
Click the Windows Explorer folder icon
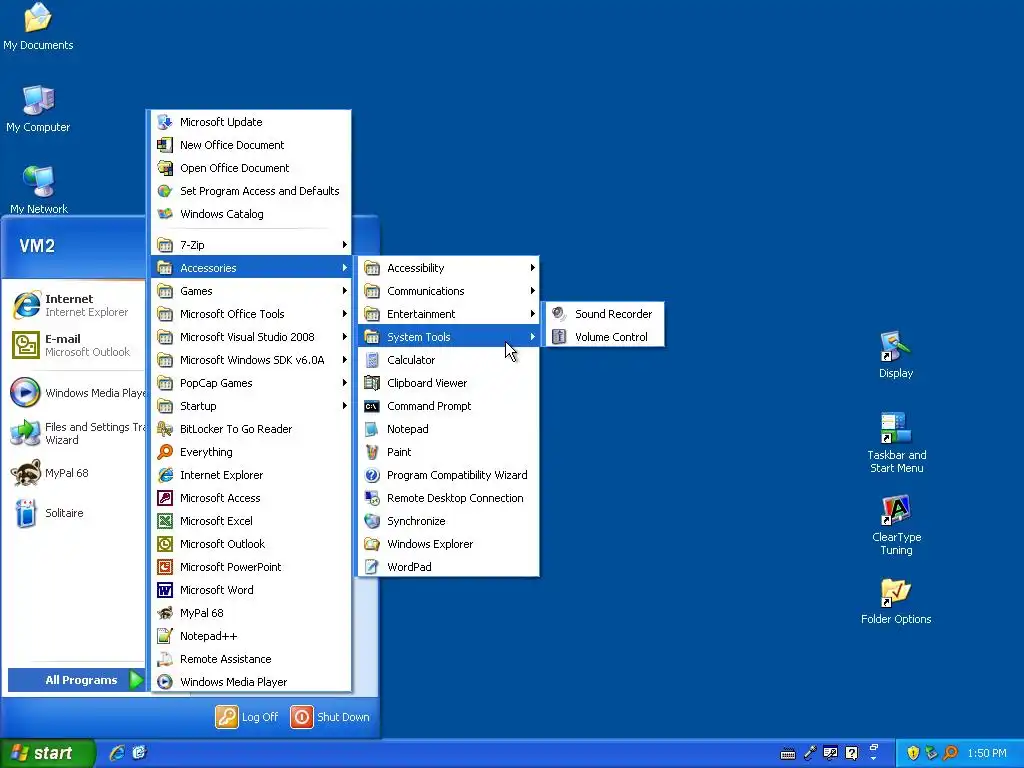point(372,544)
